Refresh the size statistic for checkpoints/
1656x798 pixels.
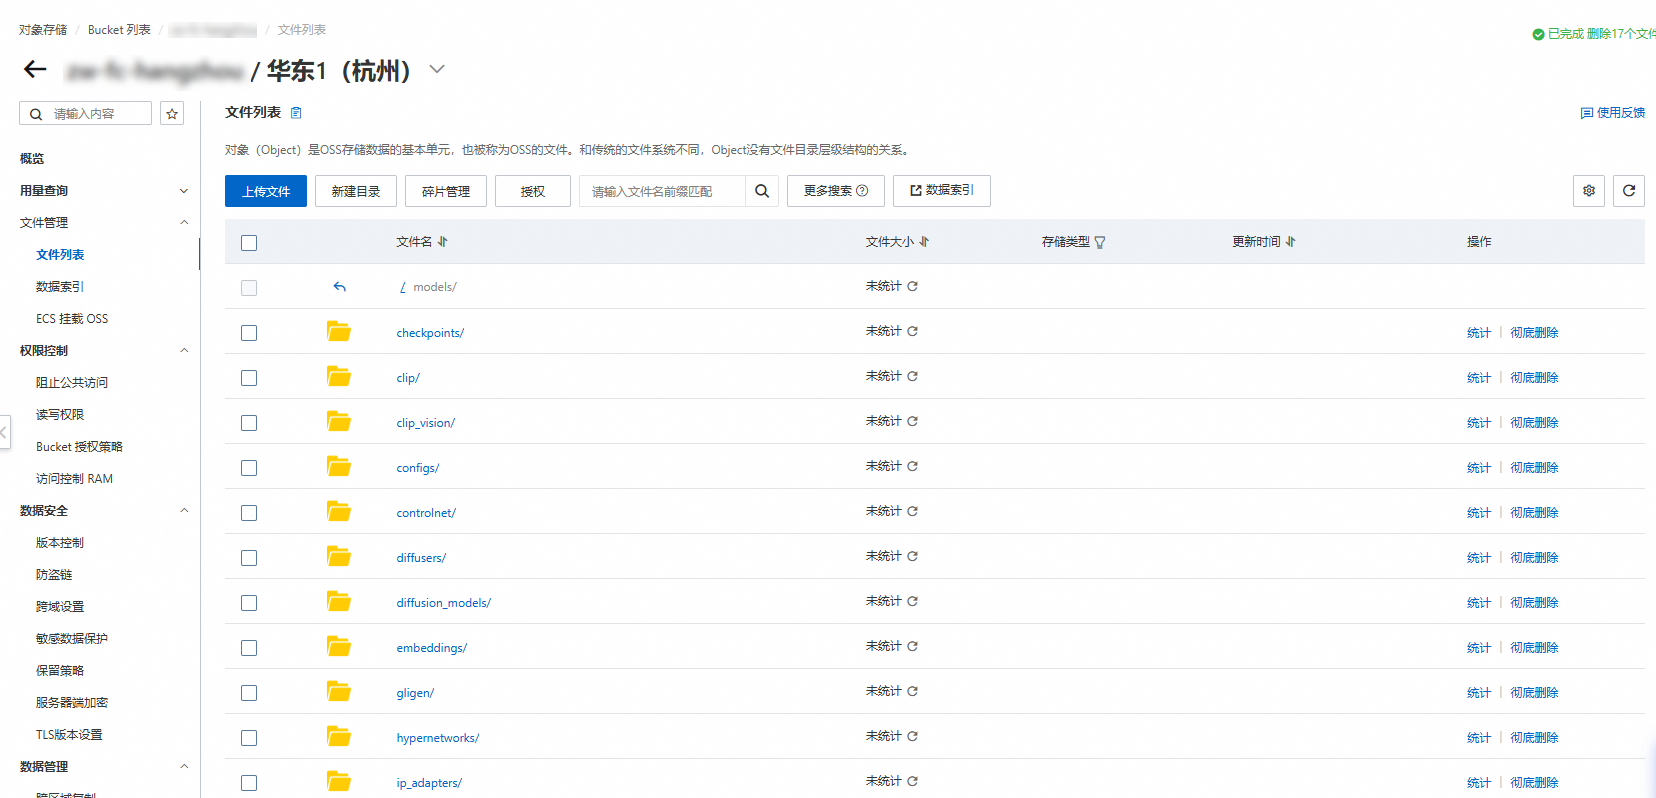click(x=912, y=331)
